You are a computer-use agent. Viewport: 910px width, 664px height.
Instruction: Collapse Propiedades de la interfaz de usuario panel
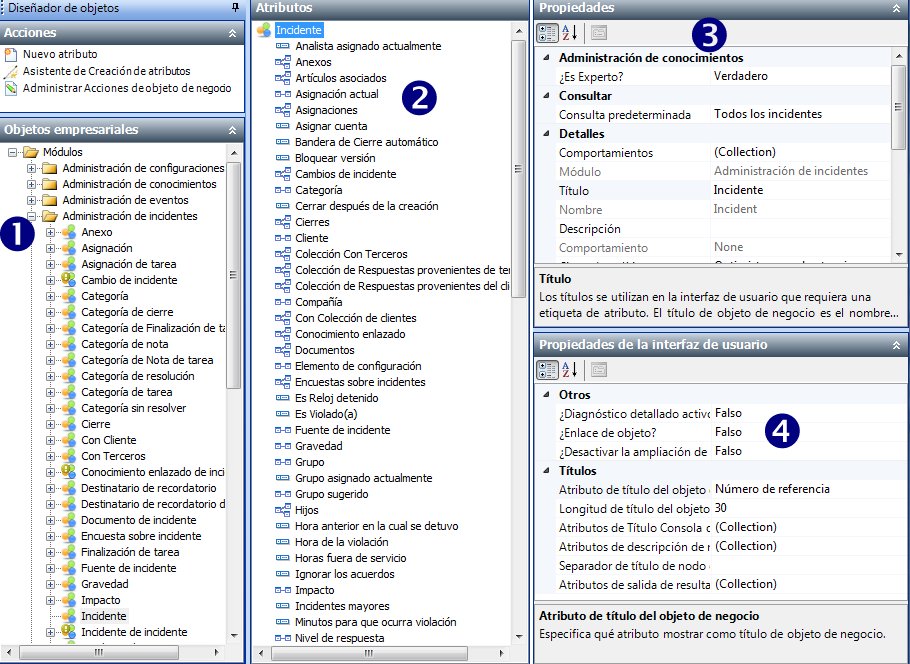click(x=896, y=345)
